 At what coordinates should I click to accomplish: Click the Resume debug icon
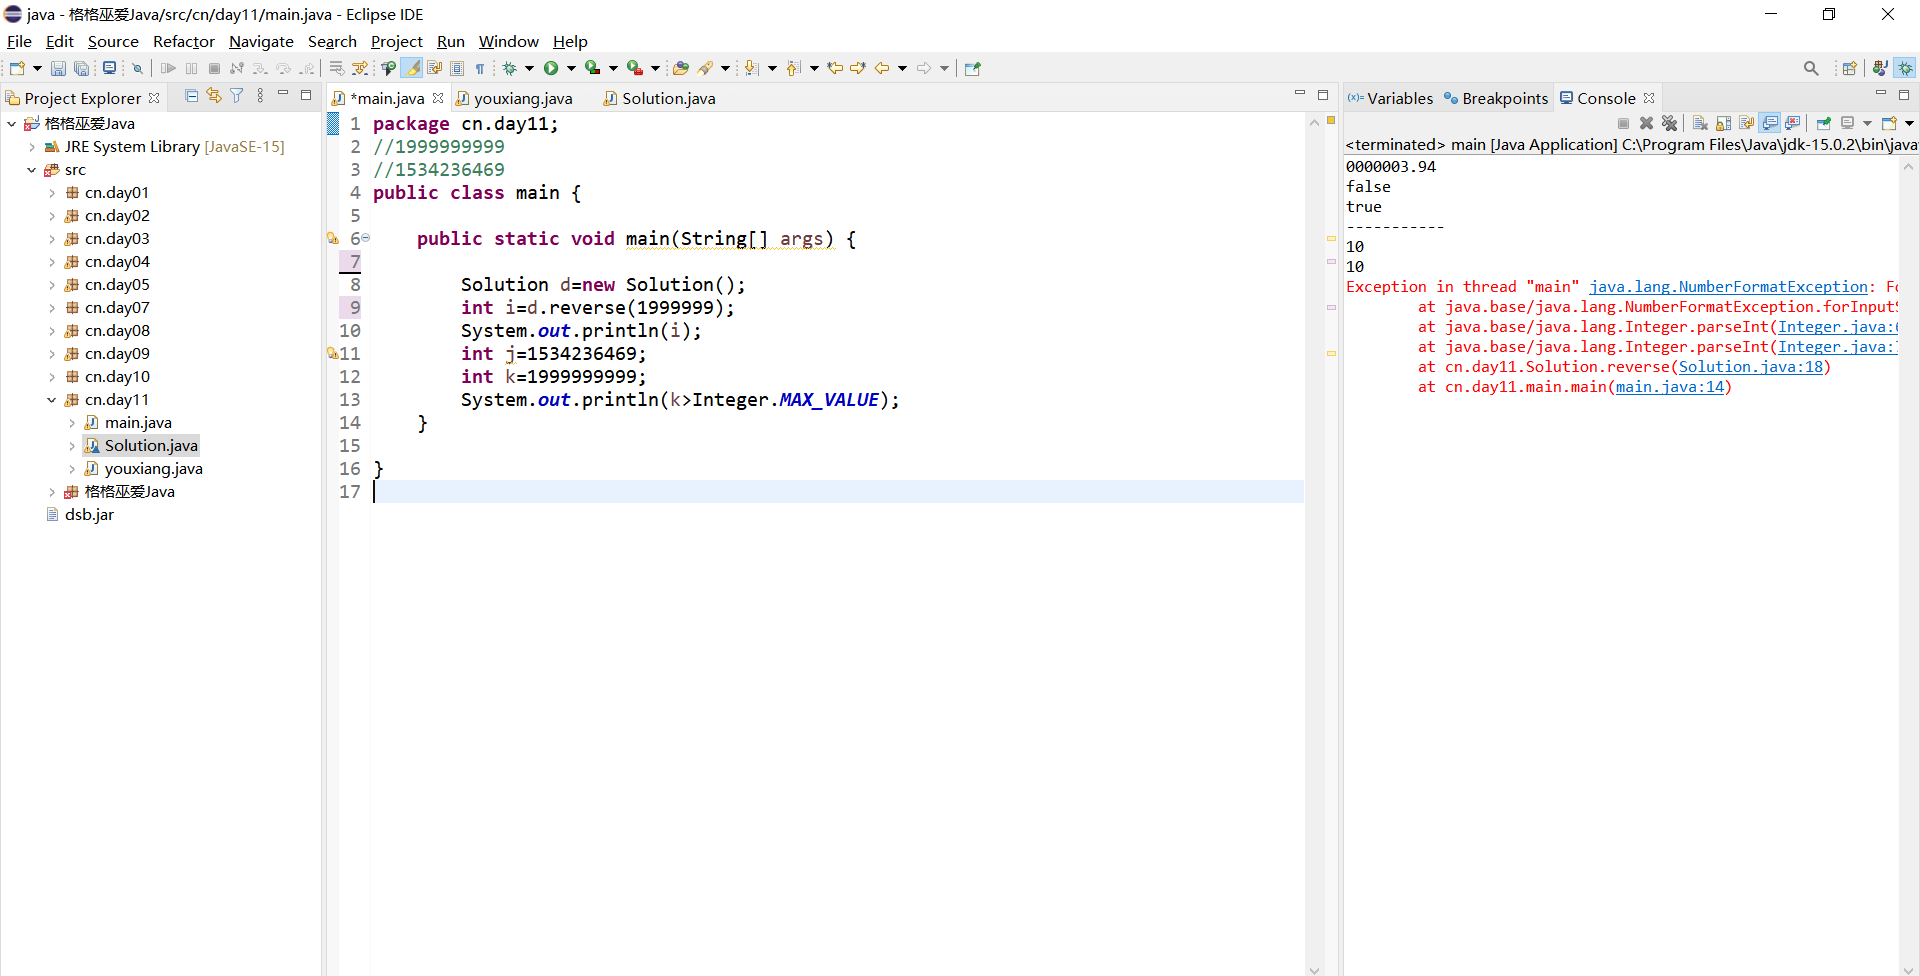(168, 68)
